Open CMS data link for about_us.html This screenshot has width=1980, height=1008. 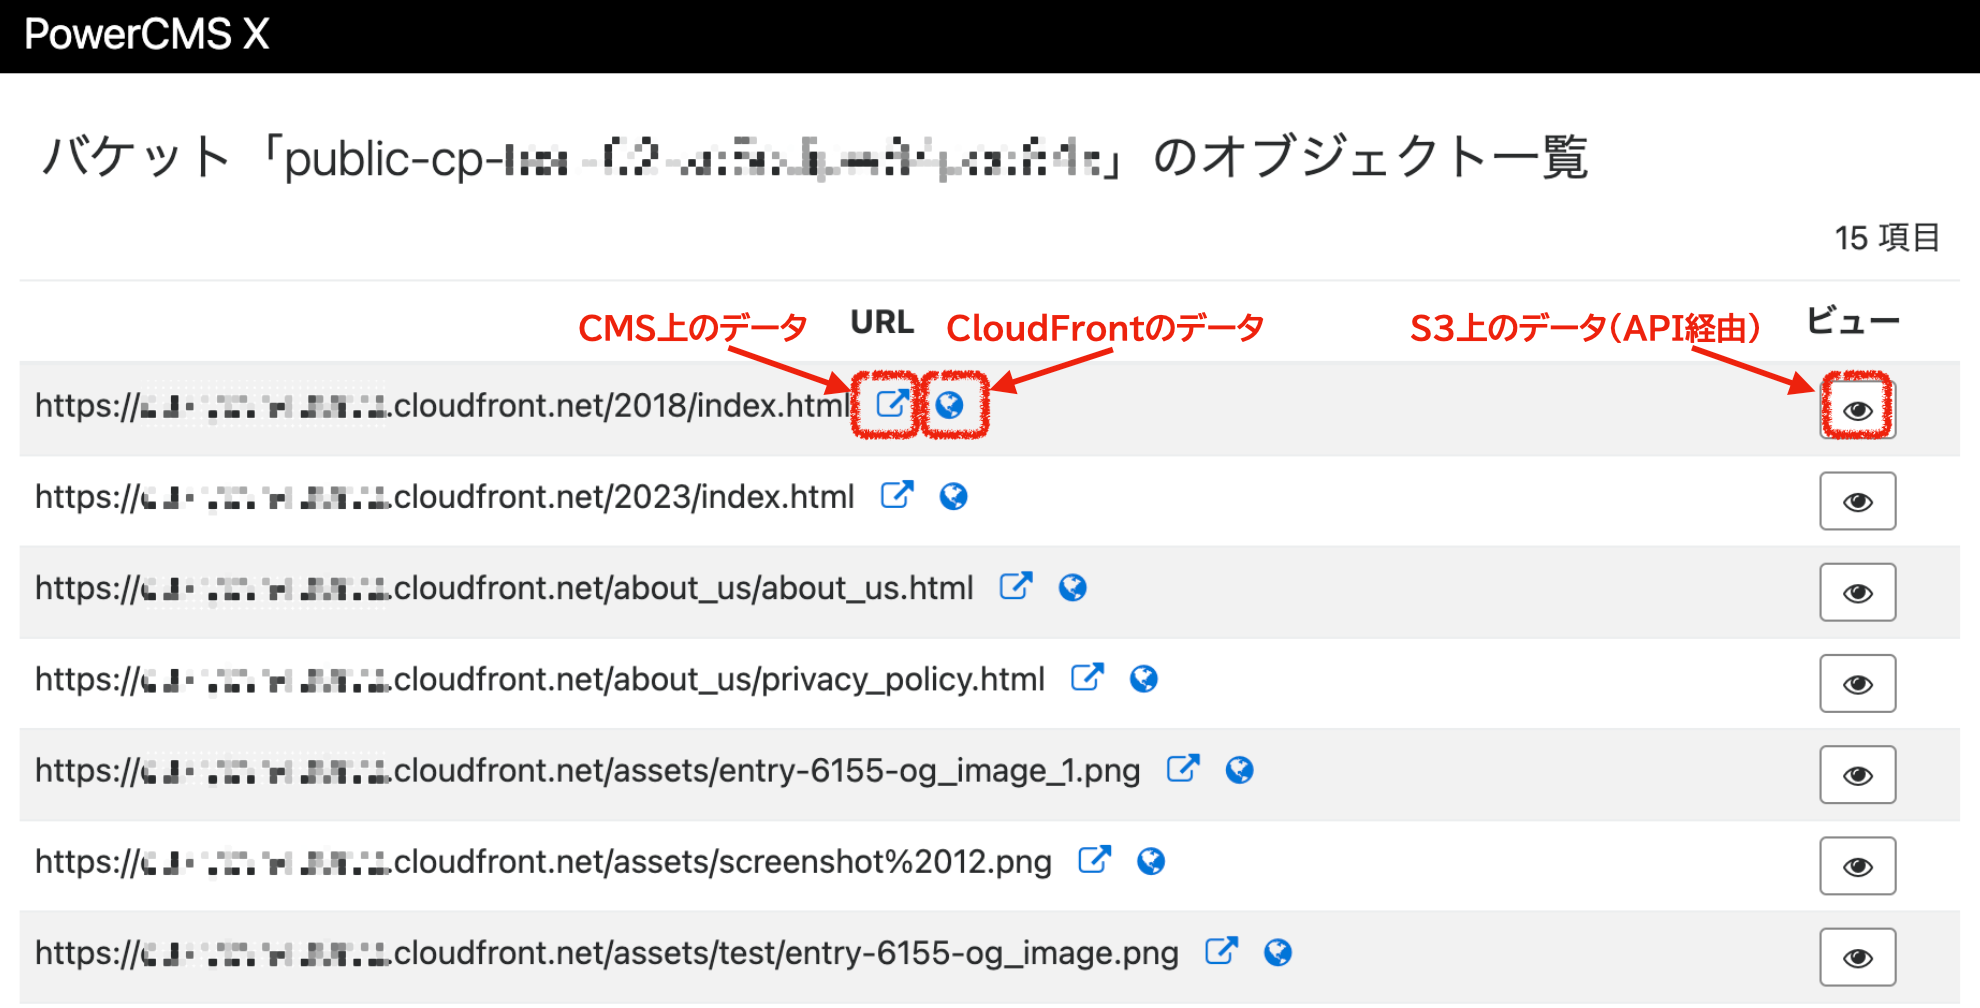[x=1016, y=588]
